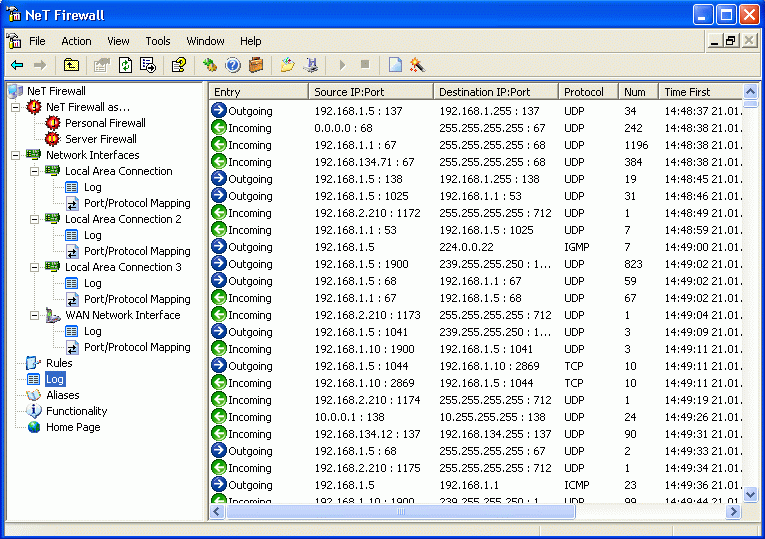Click the new blank document toolbar icon
Image resolution: width=765 pixels, height=539 pixels.
(x=395, y=64)
